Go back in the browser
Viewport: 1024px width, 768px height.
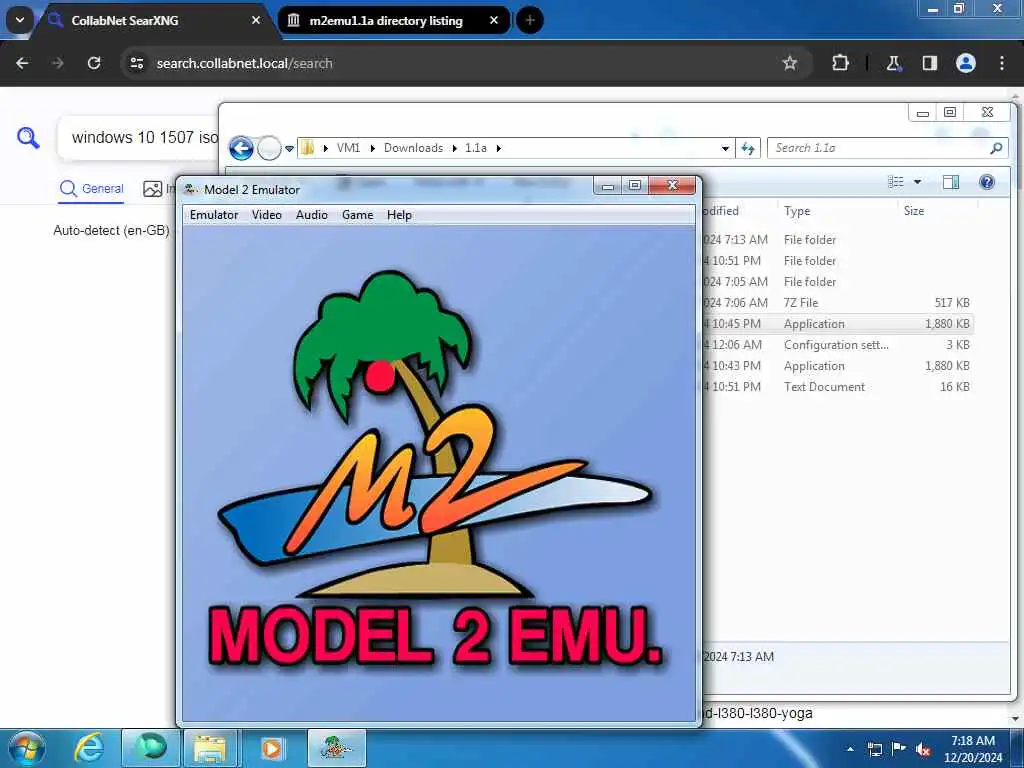coord(22,63)
